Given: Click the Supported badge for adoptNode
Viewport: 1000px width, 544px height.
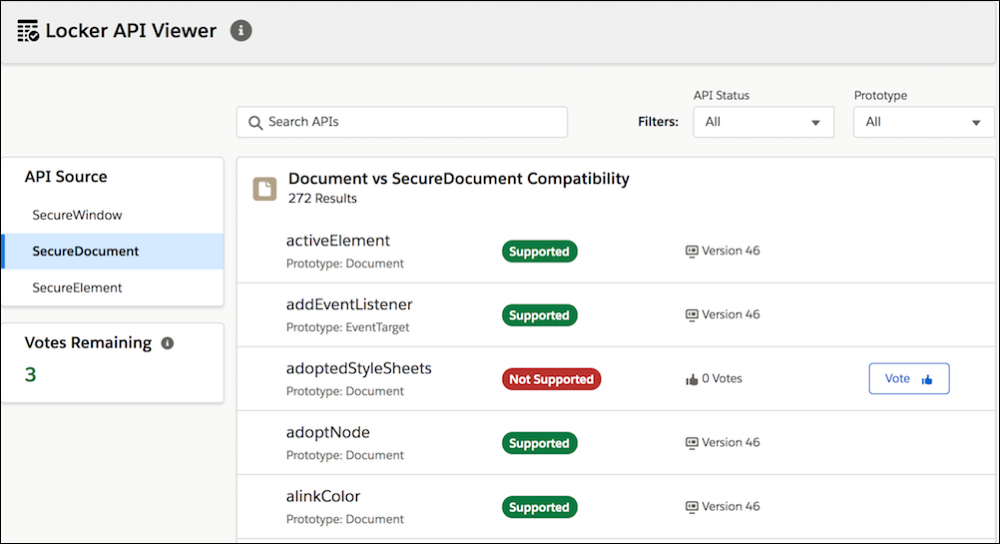Looking at the screenshot, I should 540,443.
